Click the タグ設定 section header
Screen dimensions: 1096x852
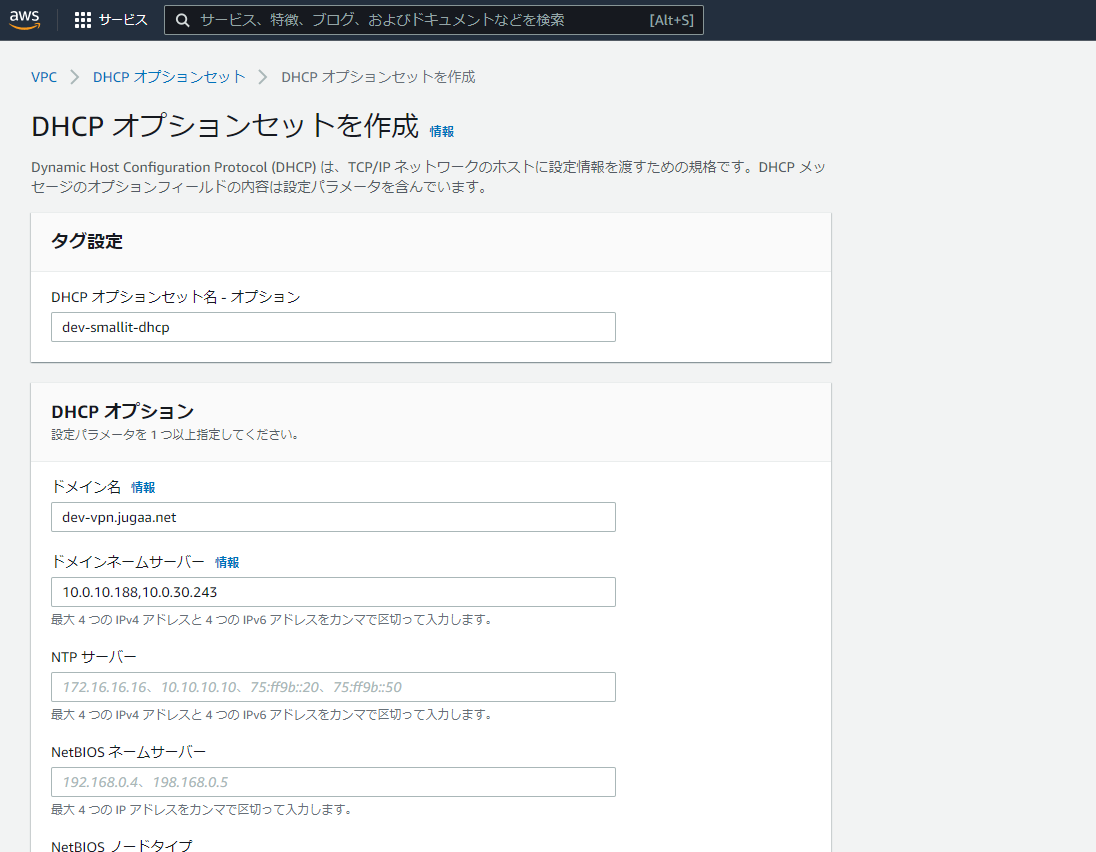[86, 241]
